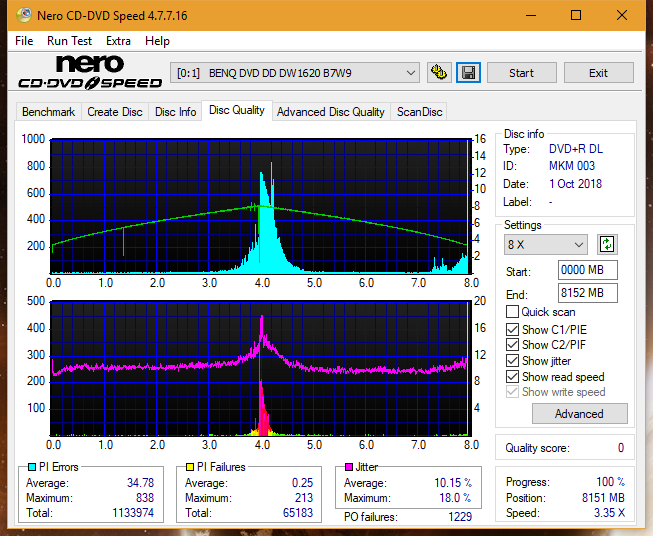Viewport: 653px width, 536px height.
Task: Click PI Failures maximum 213
Action: [304, 498]
